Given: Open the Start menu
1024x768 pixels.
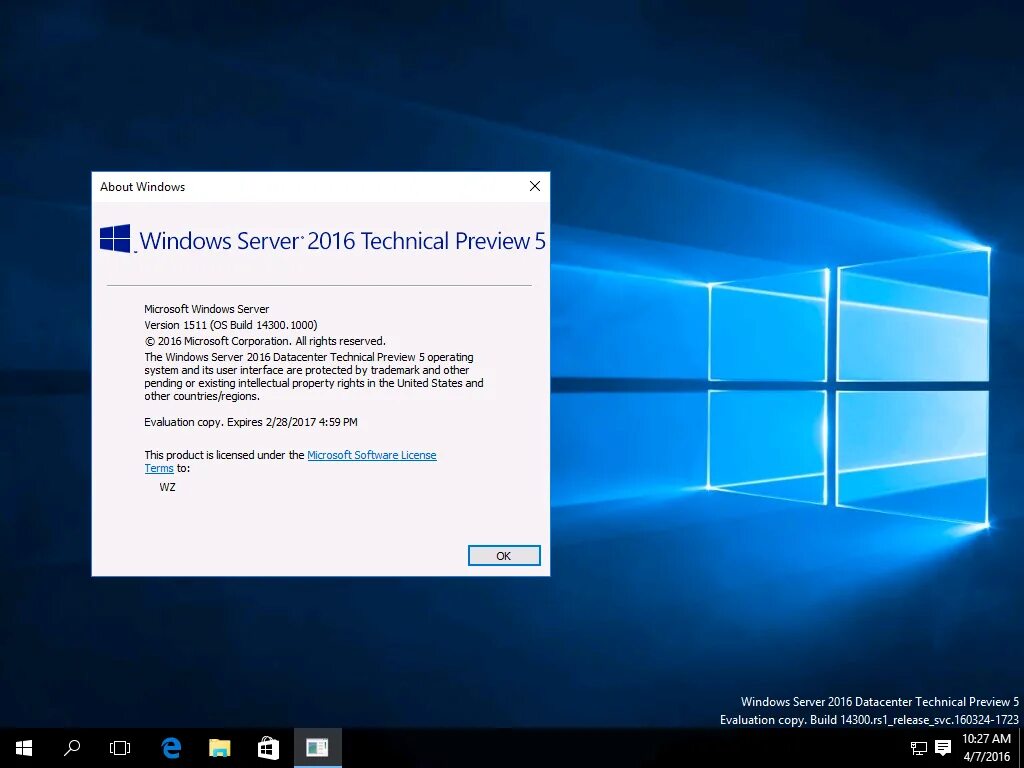Looking at the screenshot, I should click(24, 748).
